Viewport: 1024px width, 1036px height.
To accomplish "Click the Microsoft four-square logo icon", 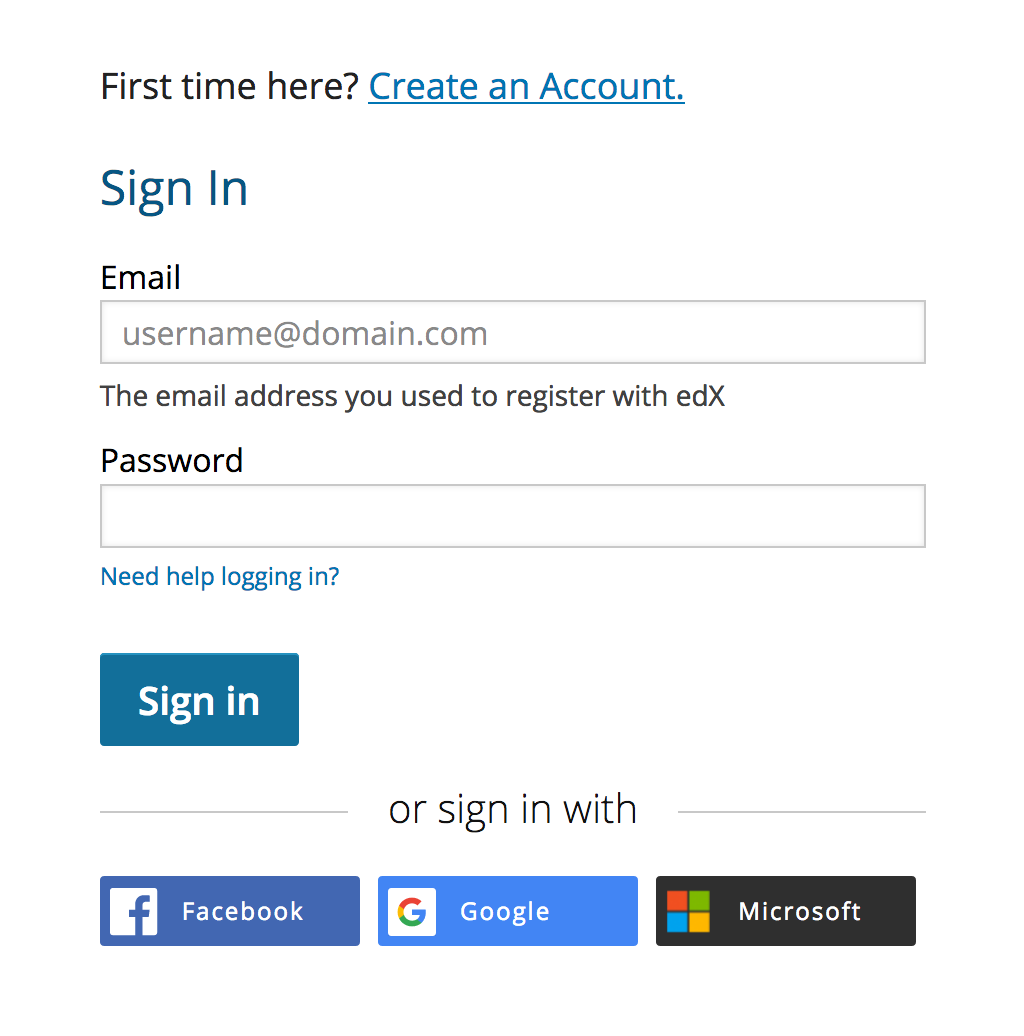I will click(x=688, y=911).
